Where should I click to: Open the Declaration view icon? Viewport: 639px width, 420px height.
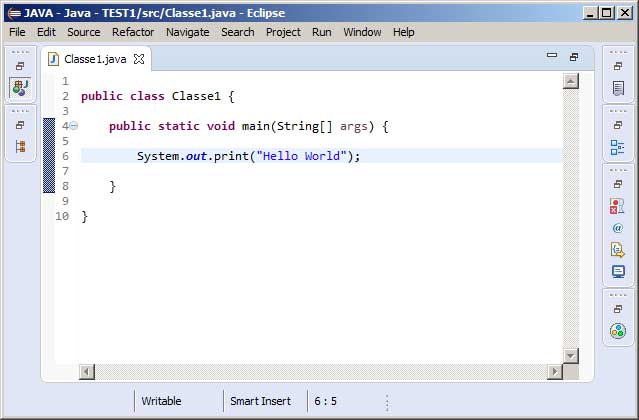[617, 250]
